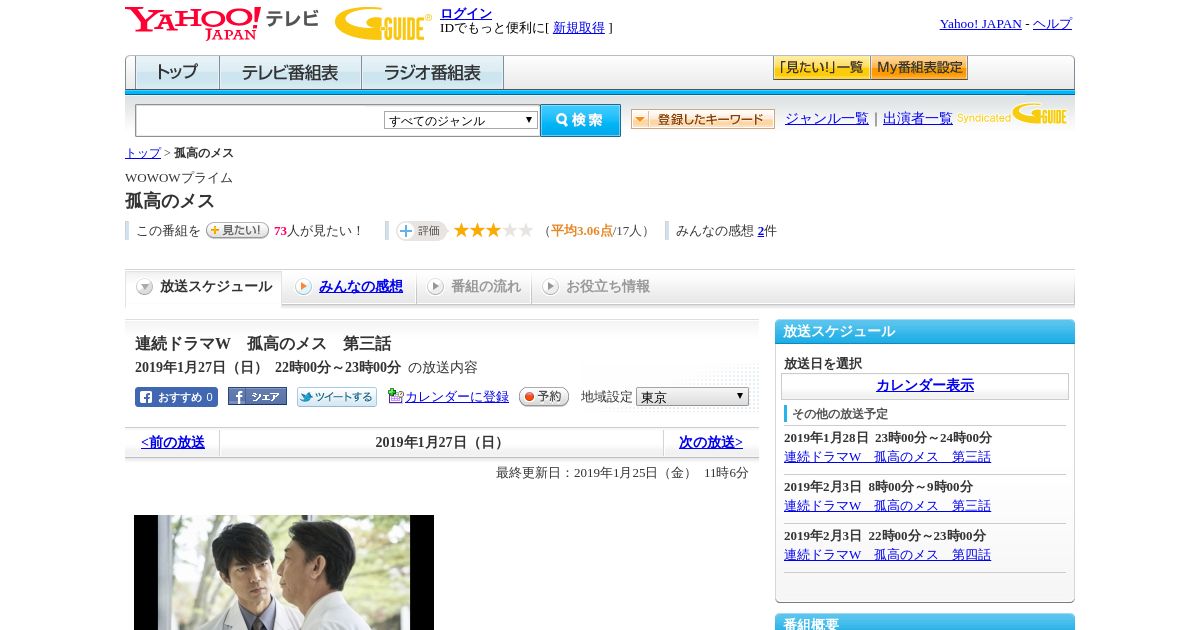Open the 第四話 link under 2月3日 22時
This screenshot has width=1200, height=630.
[887, 555]
